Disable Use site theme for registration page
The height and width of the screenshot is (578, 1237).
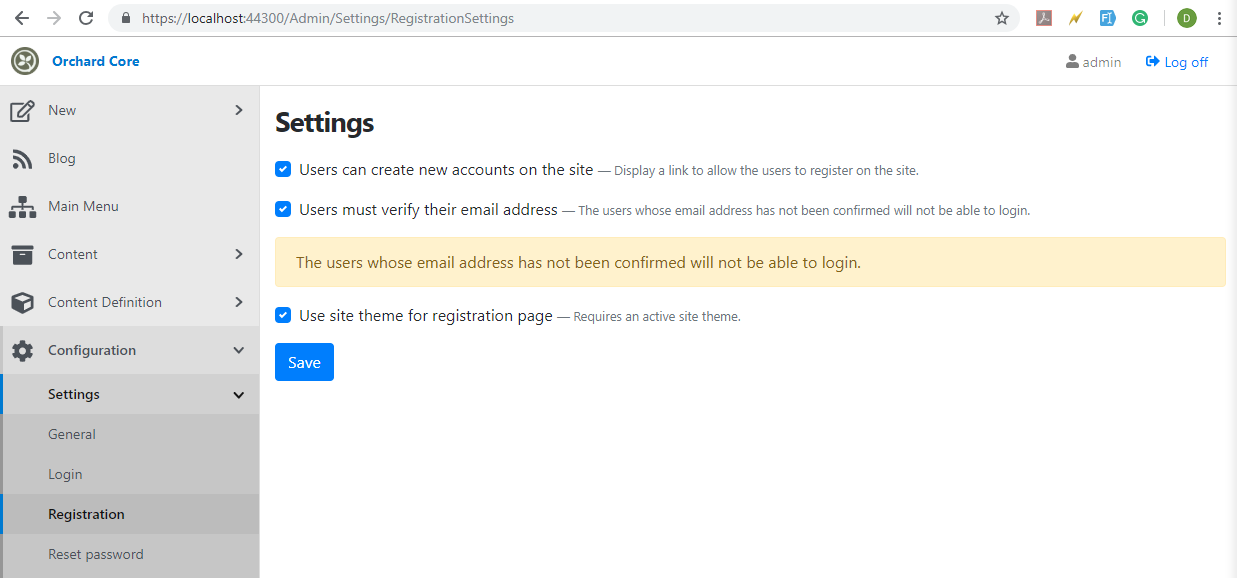283,315
